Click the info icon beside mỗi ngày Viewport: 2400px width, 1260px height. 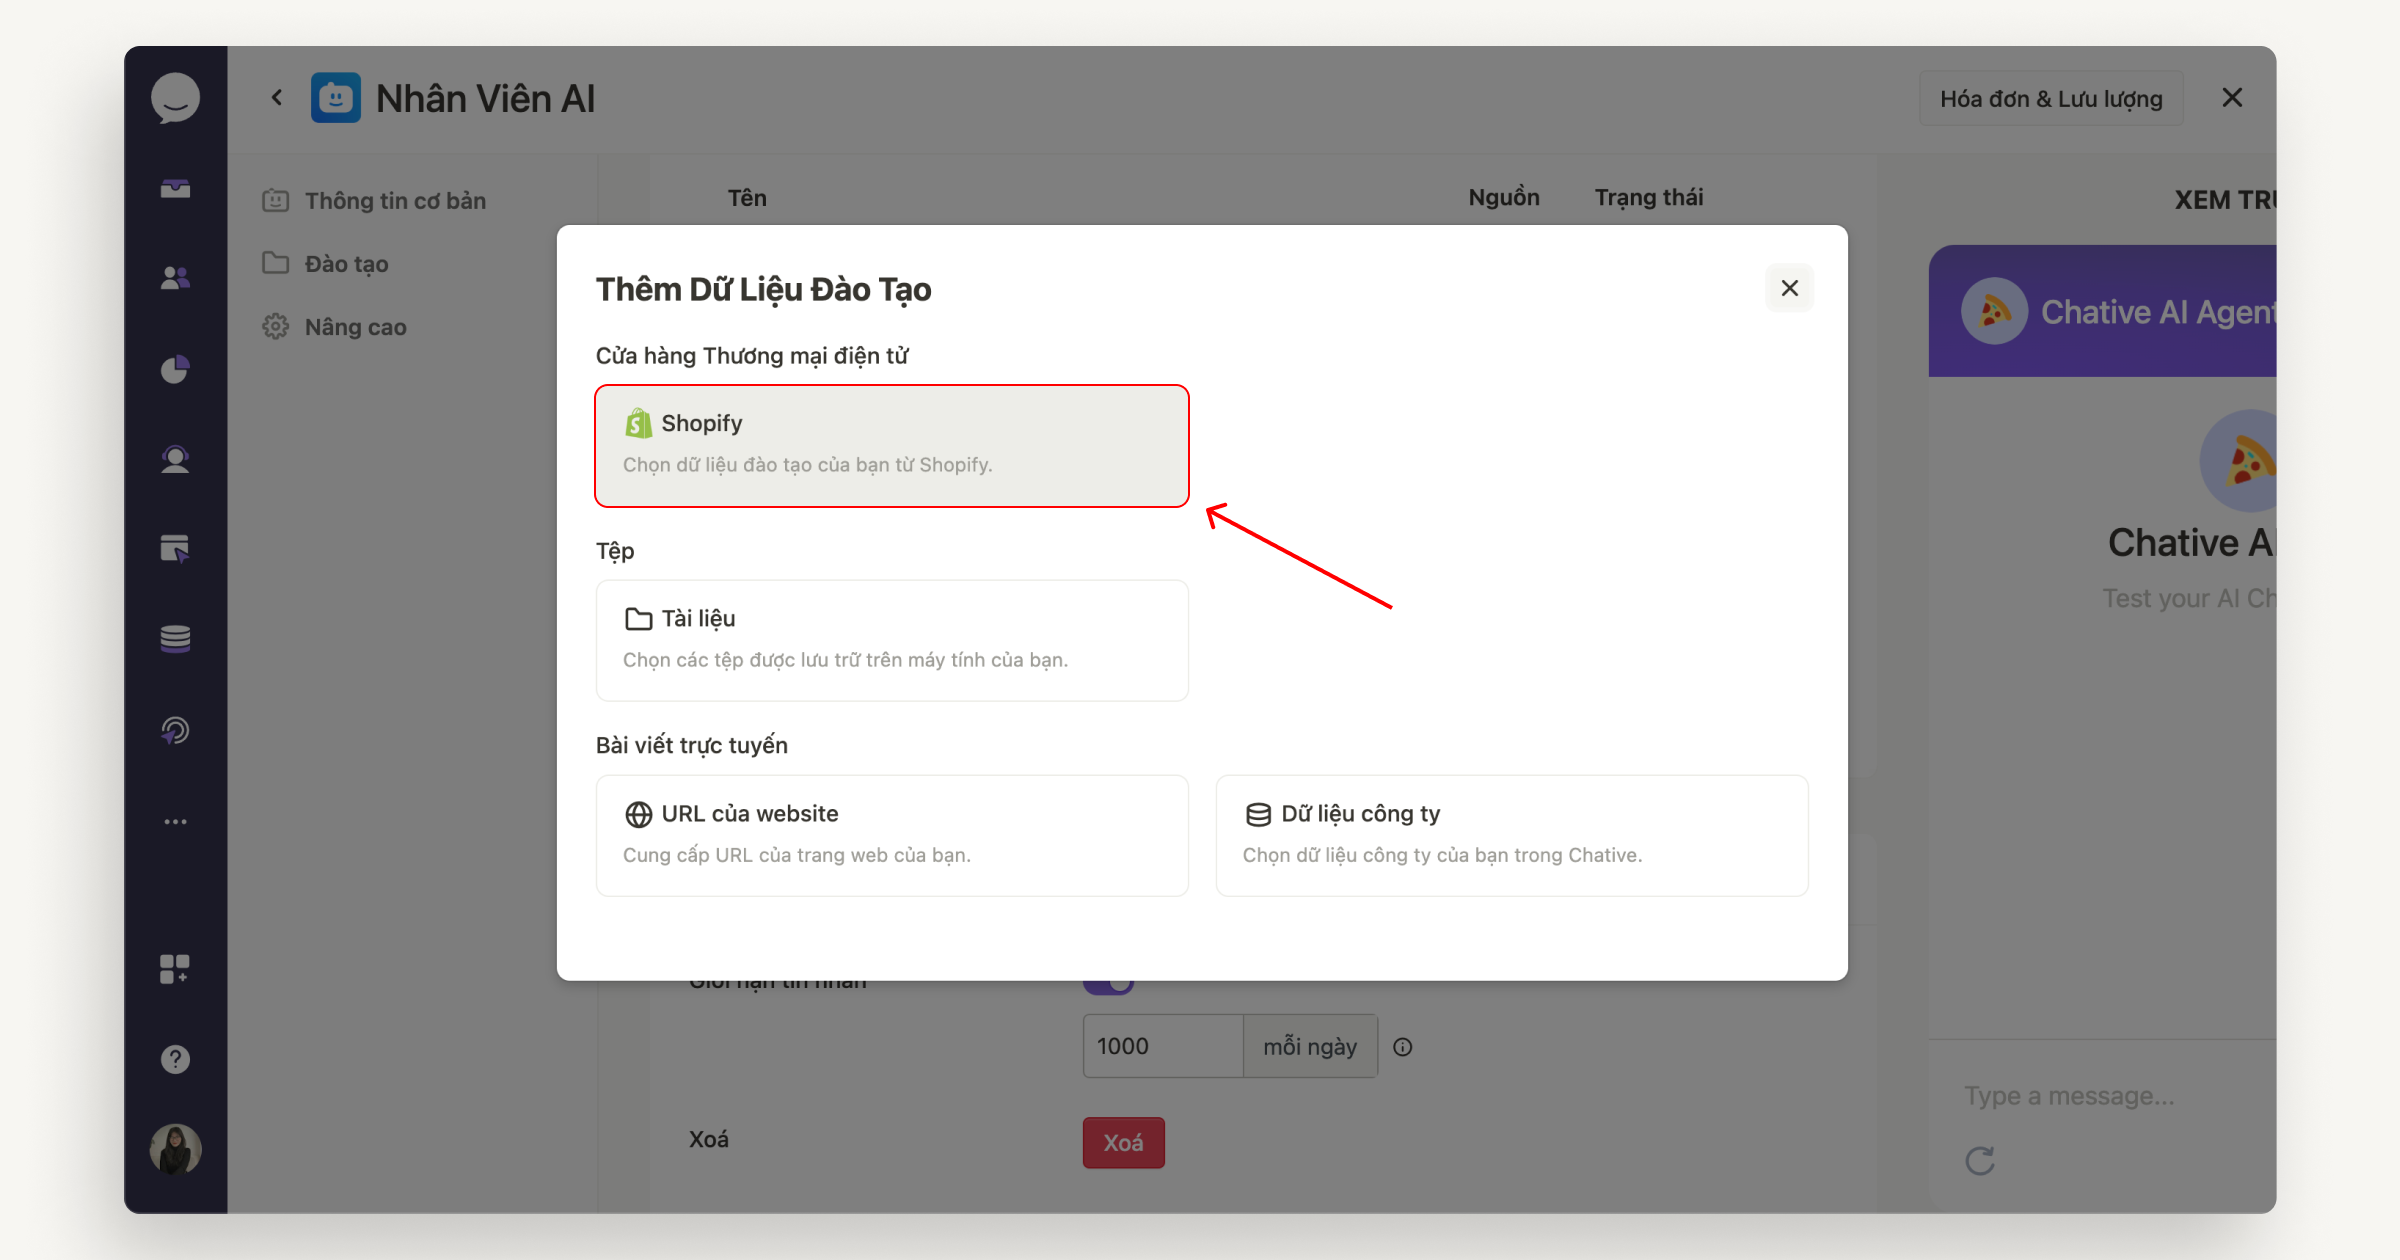click(1403, 1047)
